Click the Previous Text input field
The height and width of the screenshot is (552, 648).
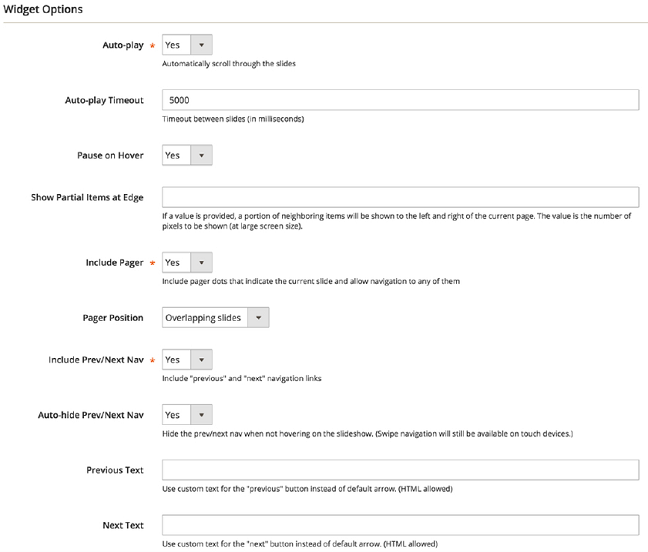(x=400, y=470)
